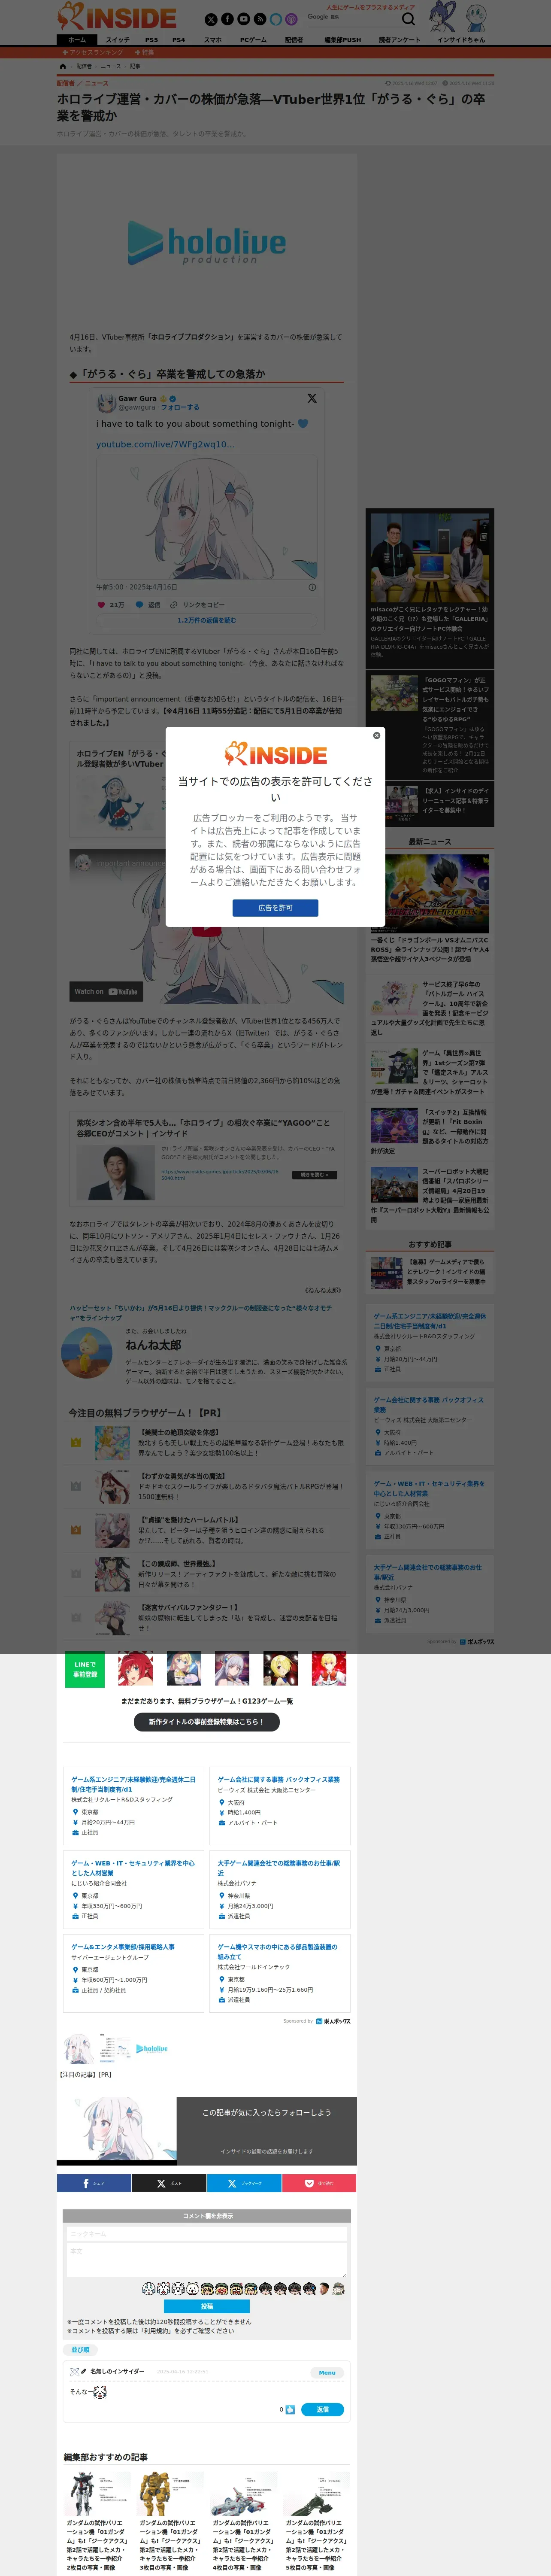Click the 広告を許可 button
This screenshot has height=2576, width=551.
pos(275,908)
